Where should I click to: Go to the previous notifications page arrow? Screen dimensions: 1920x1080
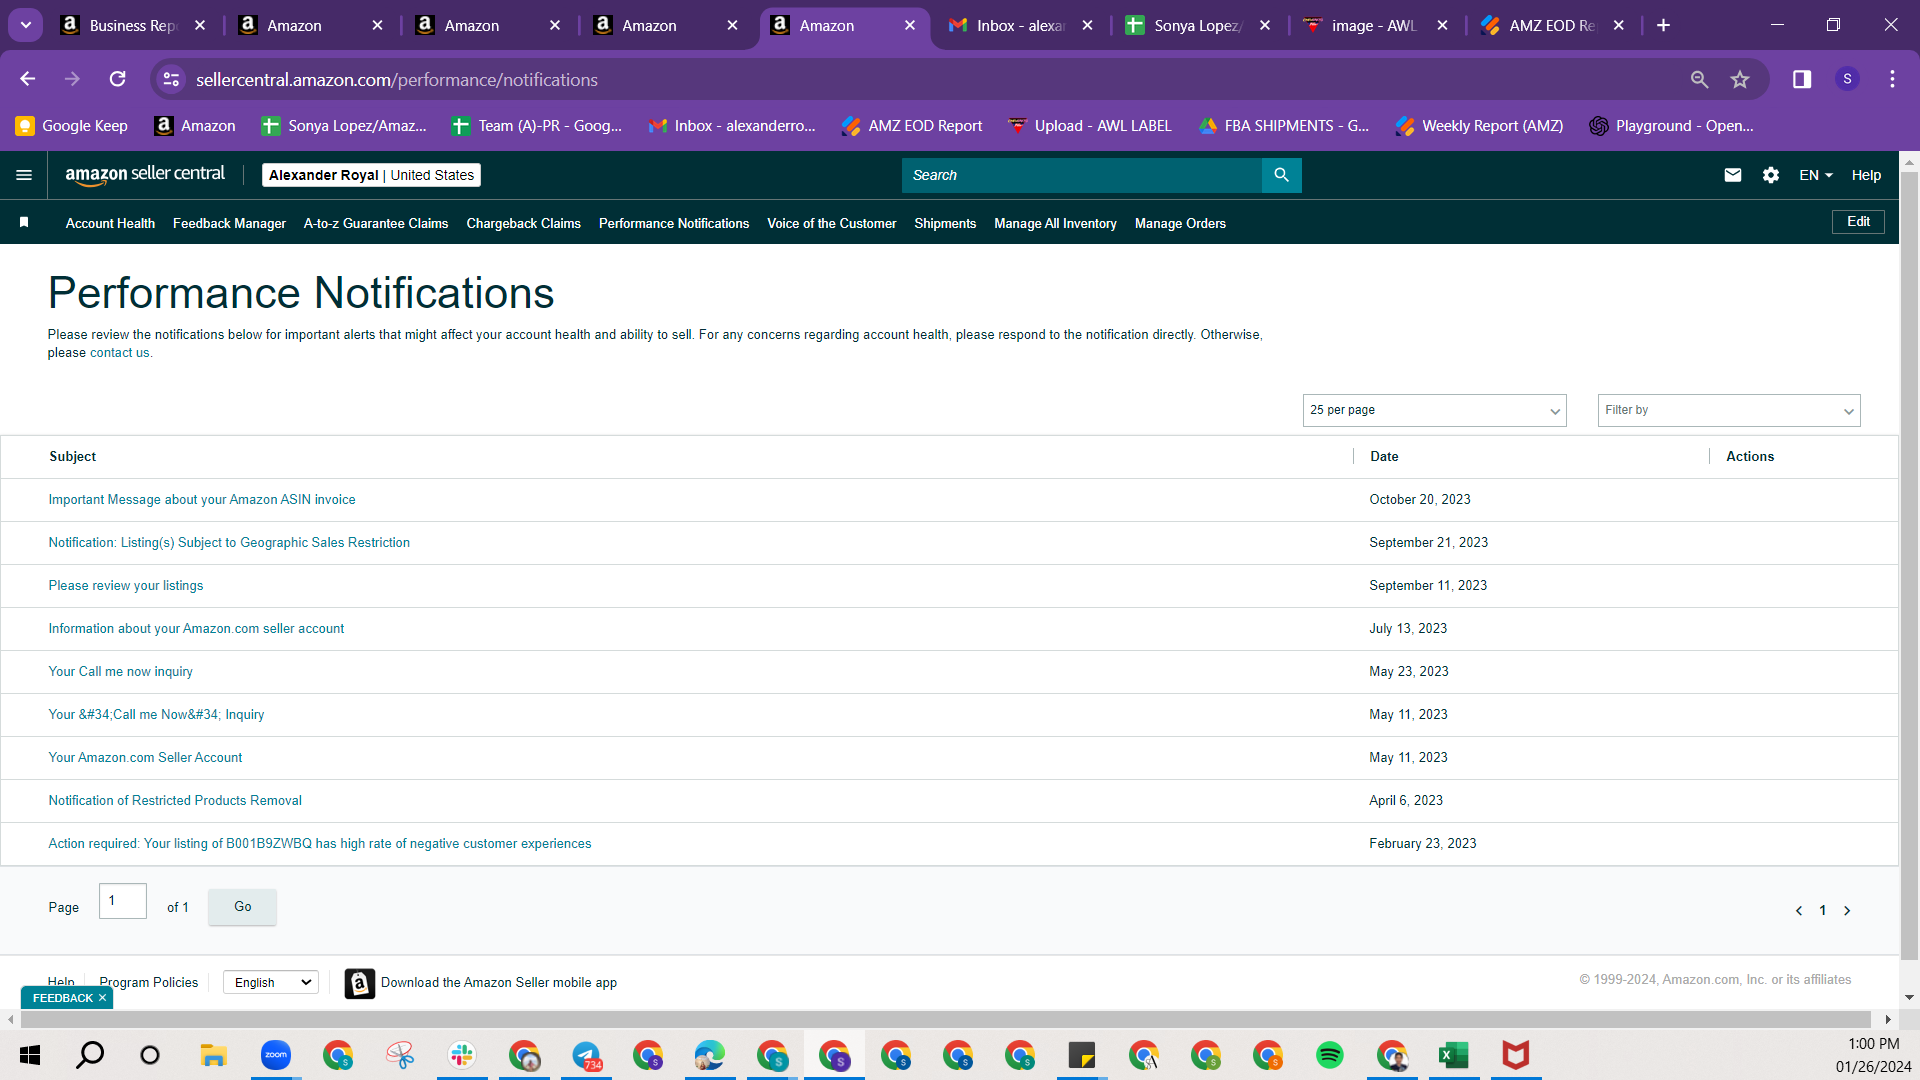pyautogui.click(x=1799, y=911)
